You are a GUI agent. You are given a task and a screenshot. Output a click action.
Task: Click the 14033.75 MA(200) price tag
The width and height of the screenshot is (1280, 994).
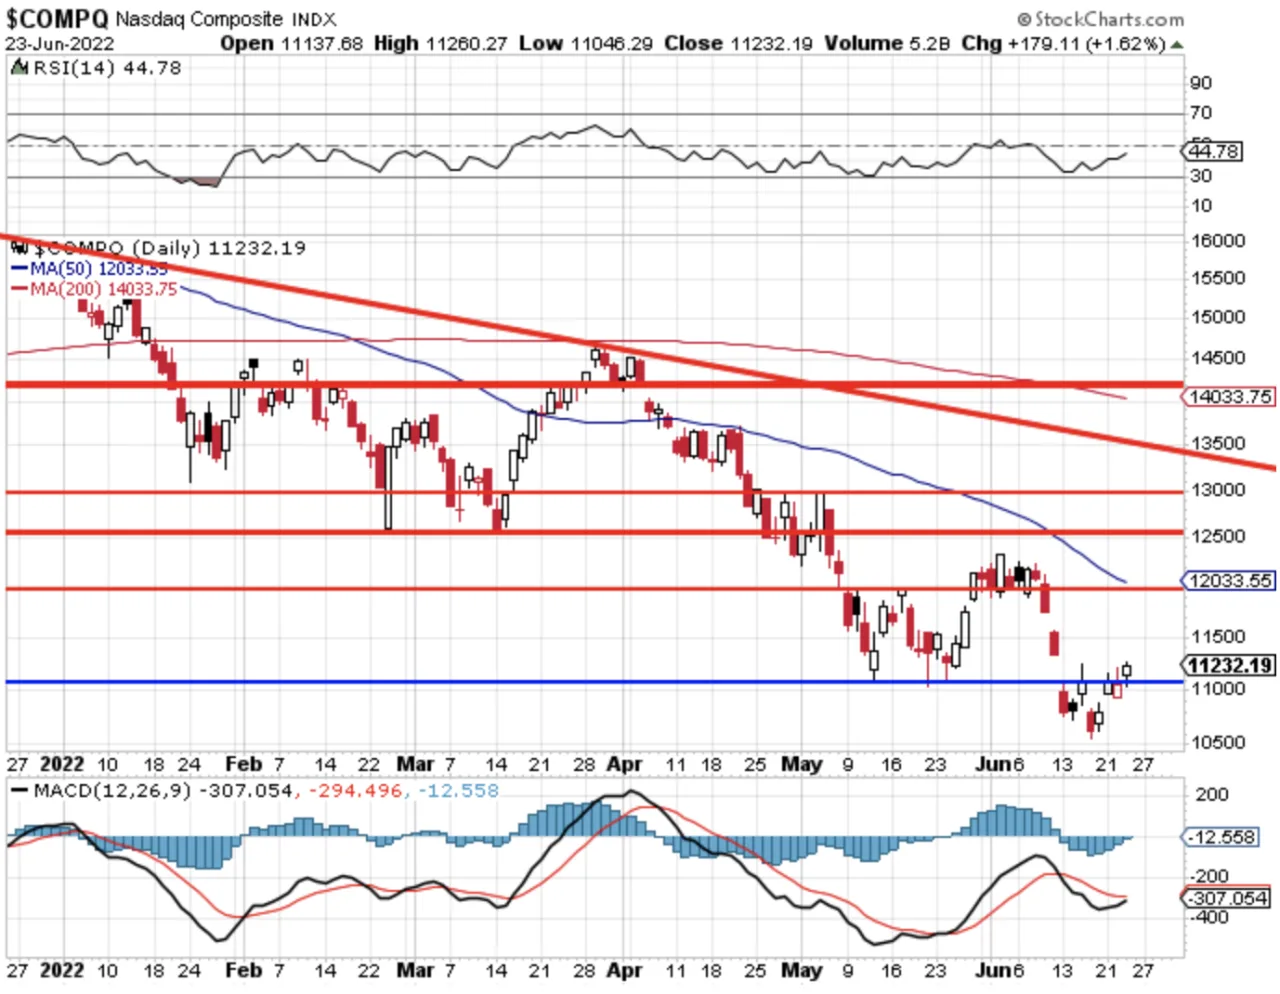point(1228,397)
